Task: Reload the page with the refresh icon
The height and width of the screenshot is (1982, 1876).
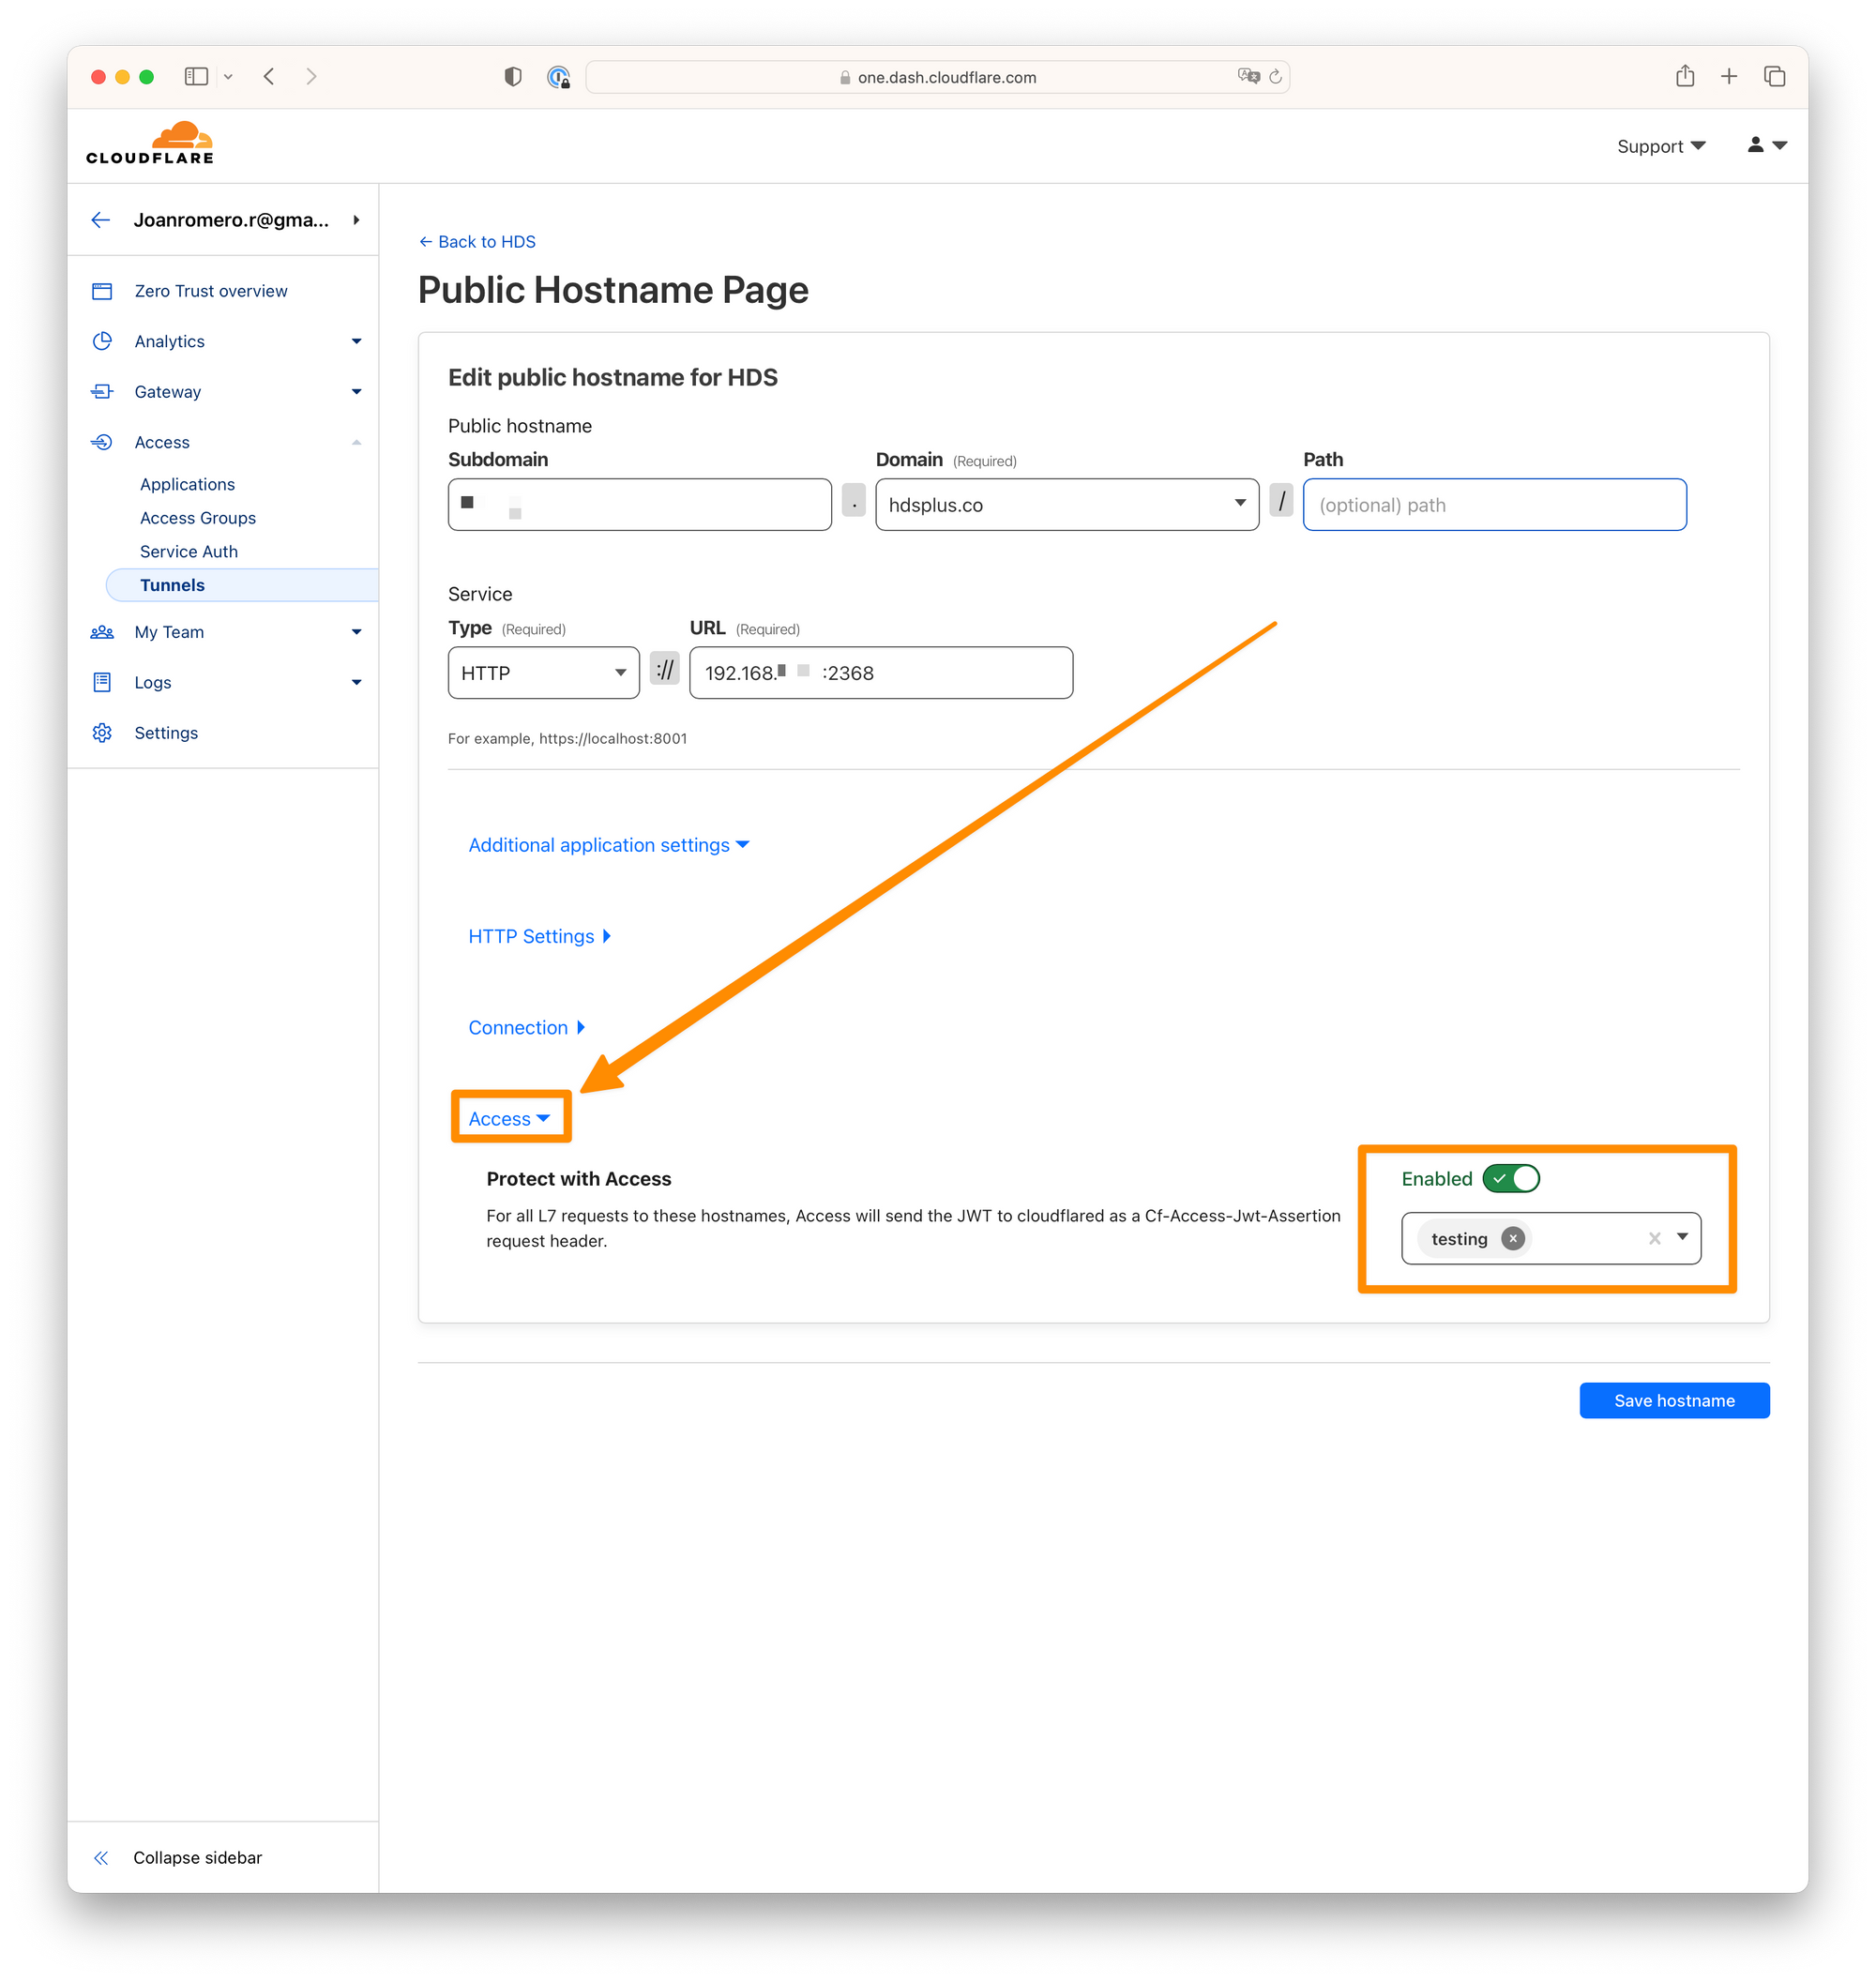Action: pos(1275,77)
